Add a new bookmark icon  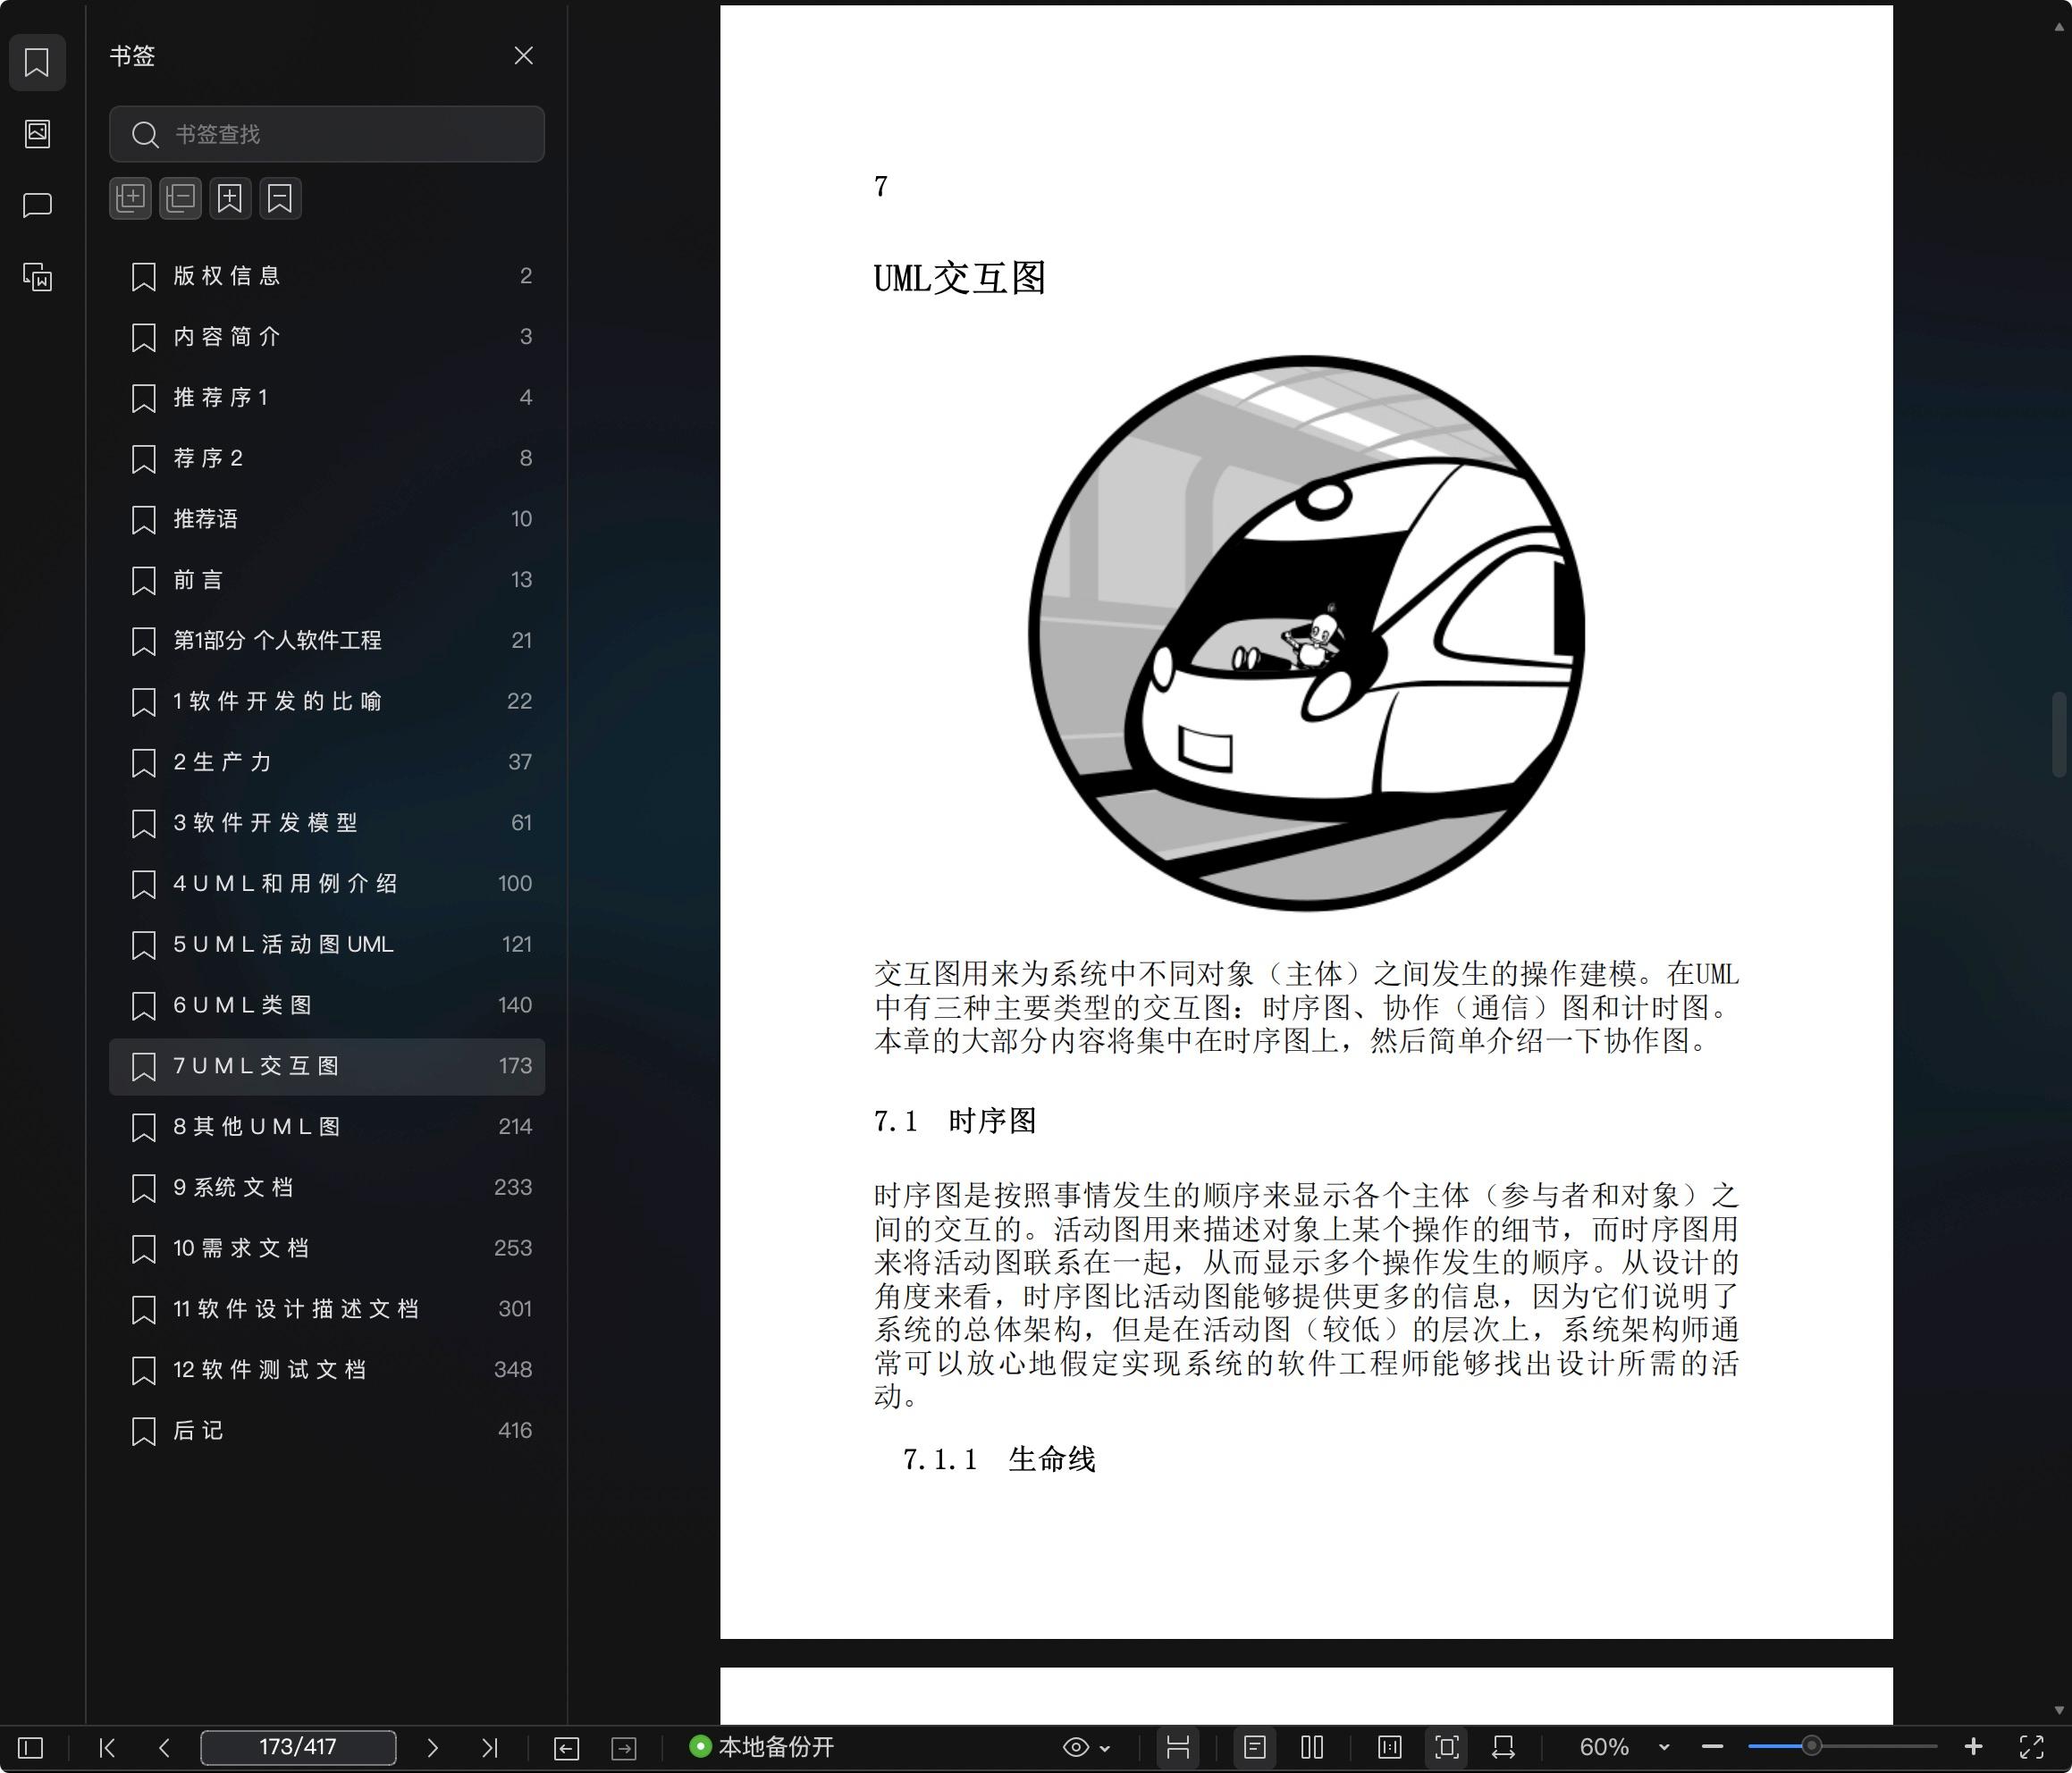point(230,198)
